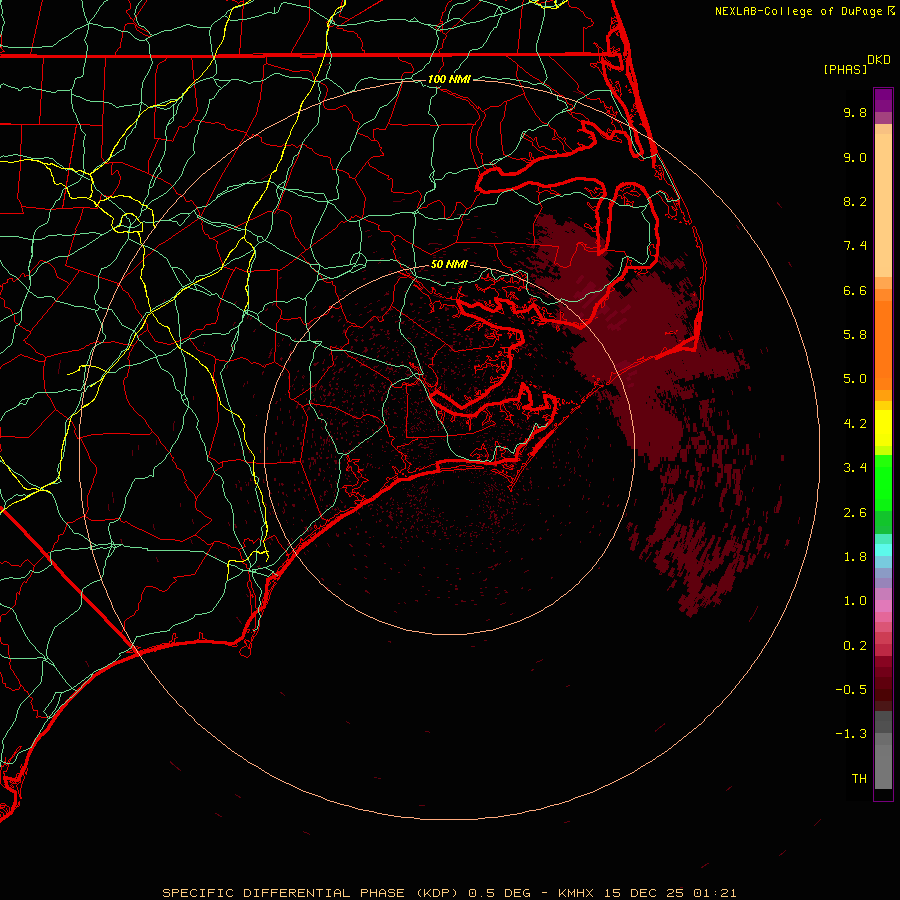Pick the 5.0 legend scale label
The height and width of the screenshot is (900, 900).
(x=855, y=379)
